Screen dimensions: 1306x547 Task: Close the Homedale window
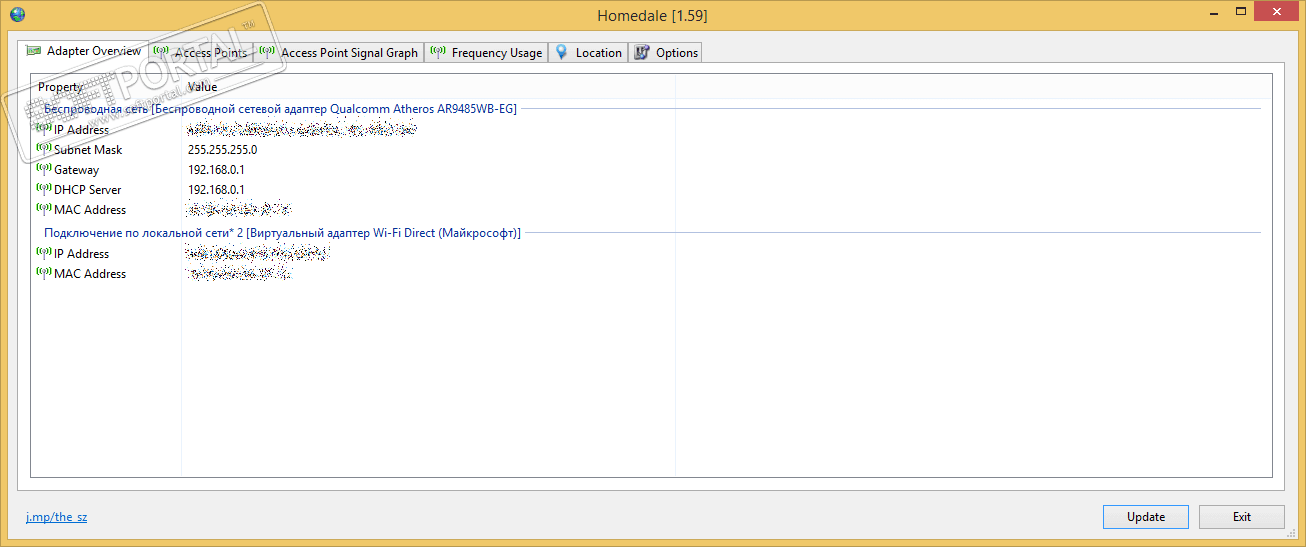click(1278, 11)
